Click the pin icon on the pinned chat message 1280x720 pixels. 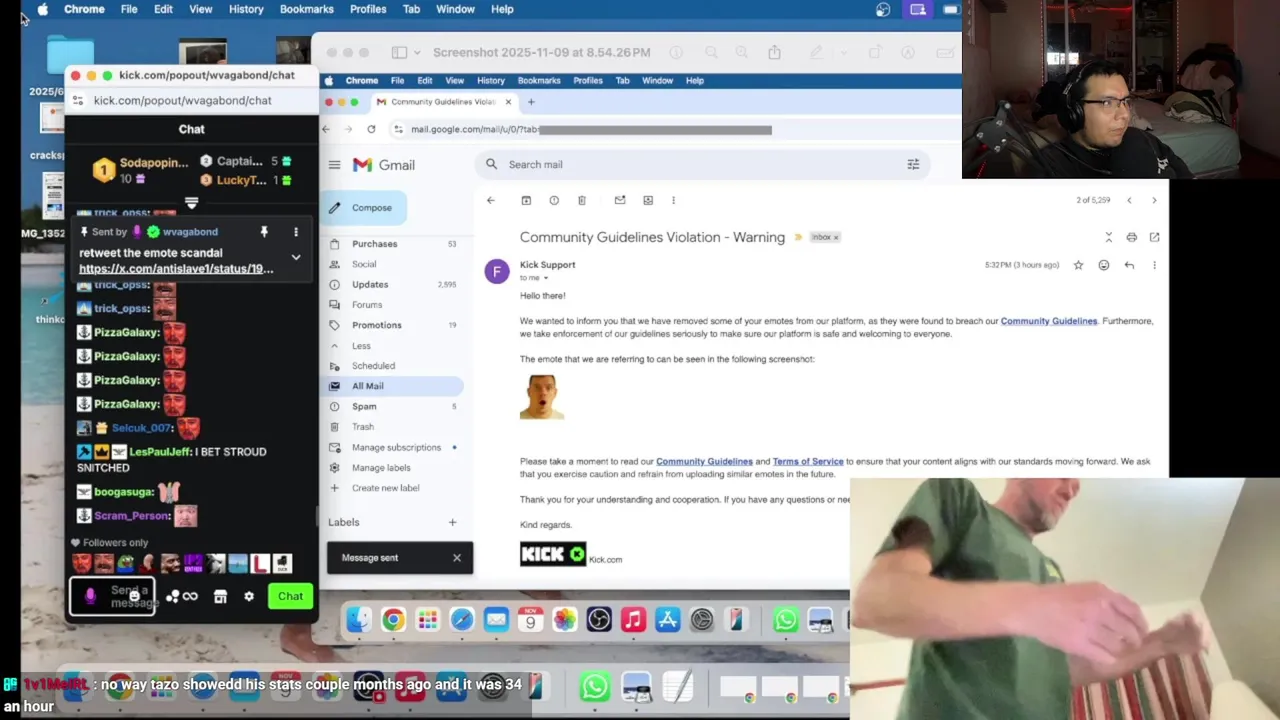point(264,232)
